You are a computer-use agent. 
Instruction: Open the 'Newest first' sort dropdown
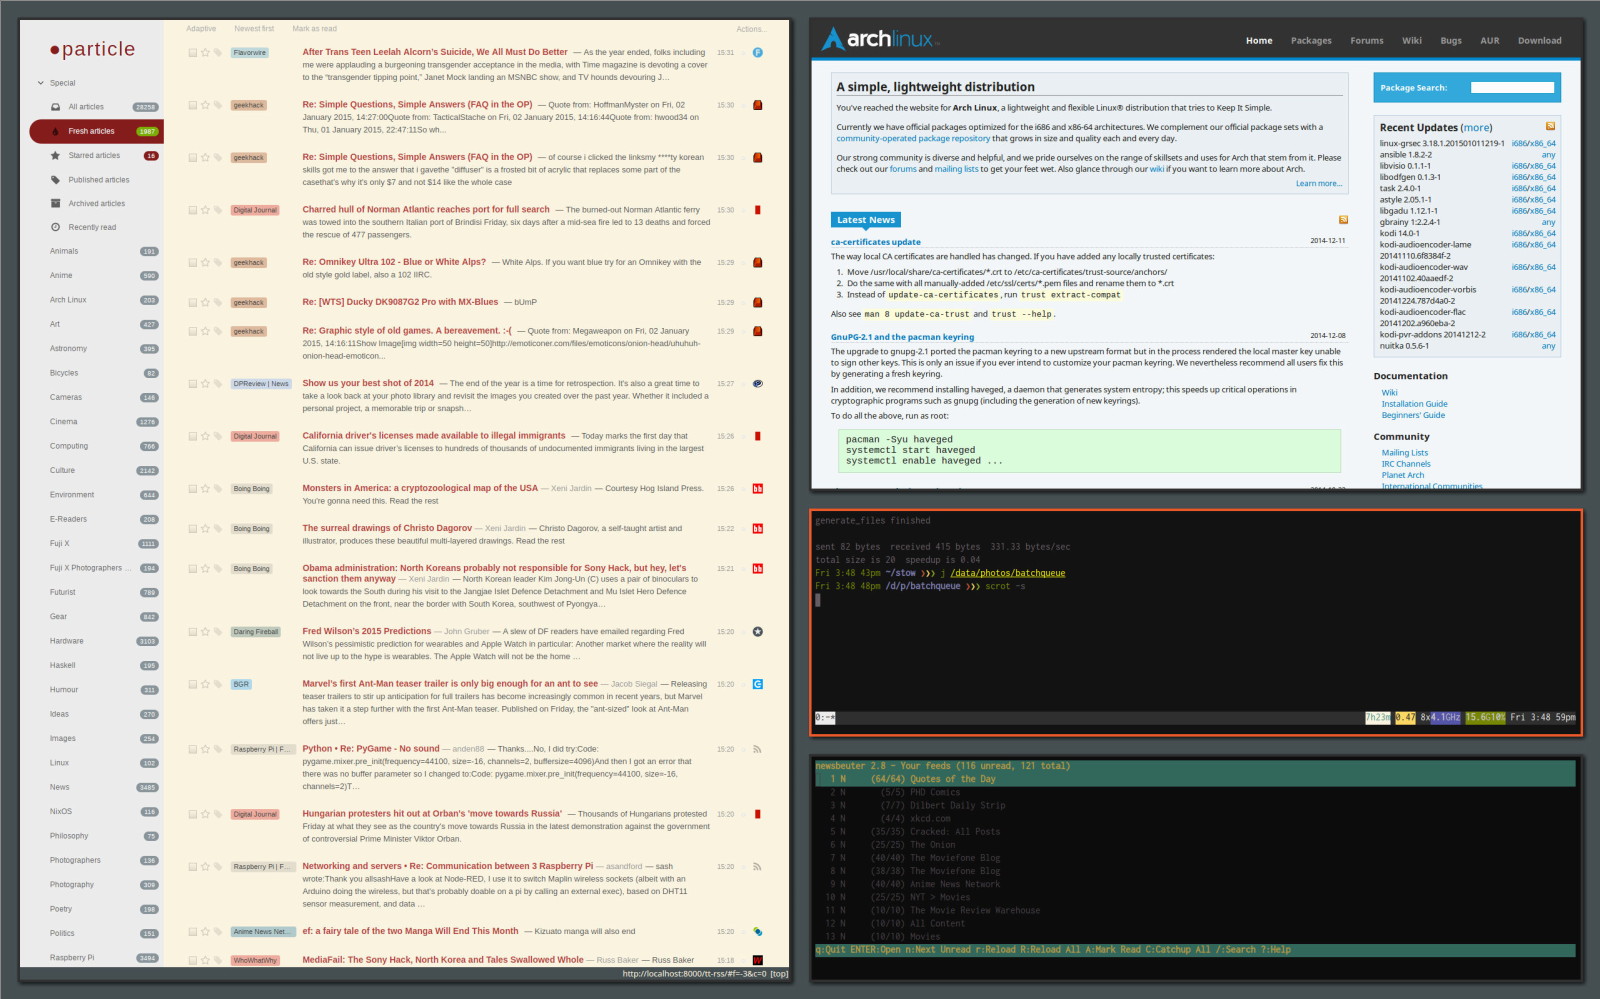254,29
